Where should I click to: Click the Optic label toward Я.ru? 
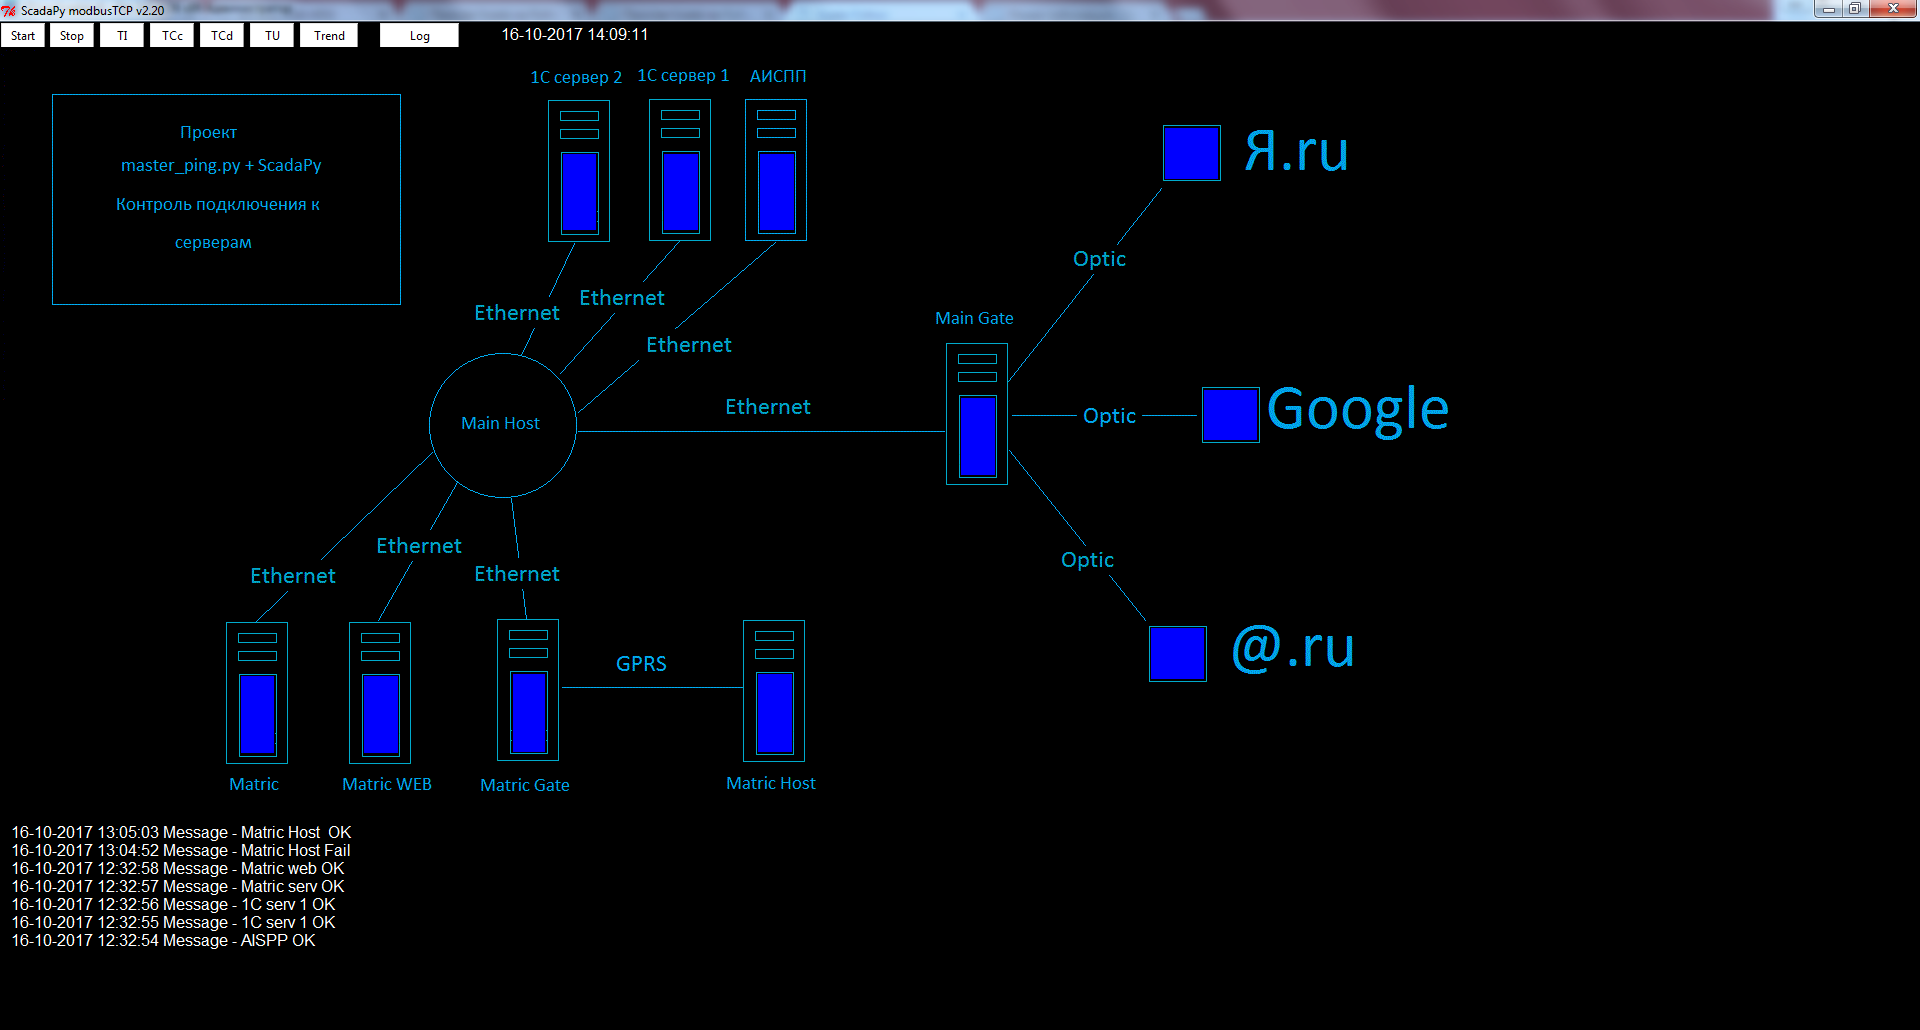[1099, 259]
